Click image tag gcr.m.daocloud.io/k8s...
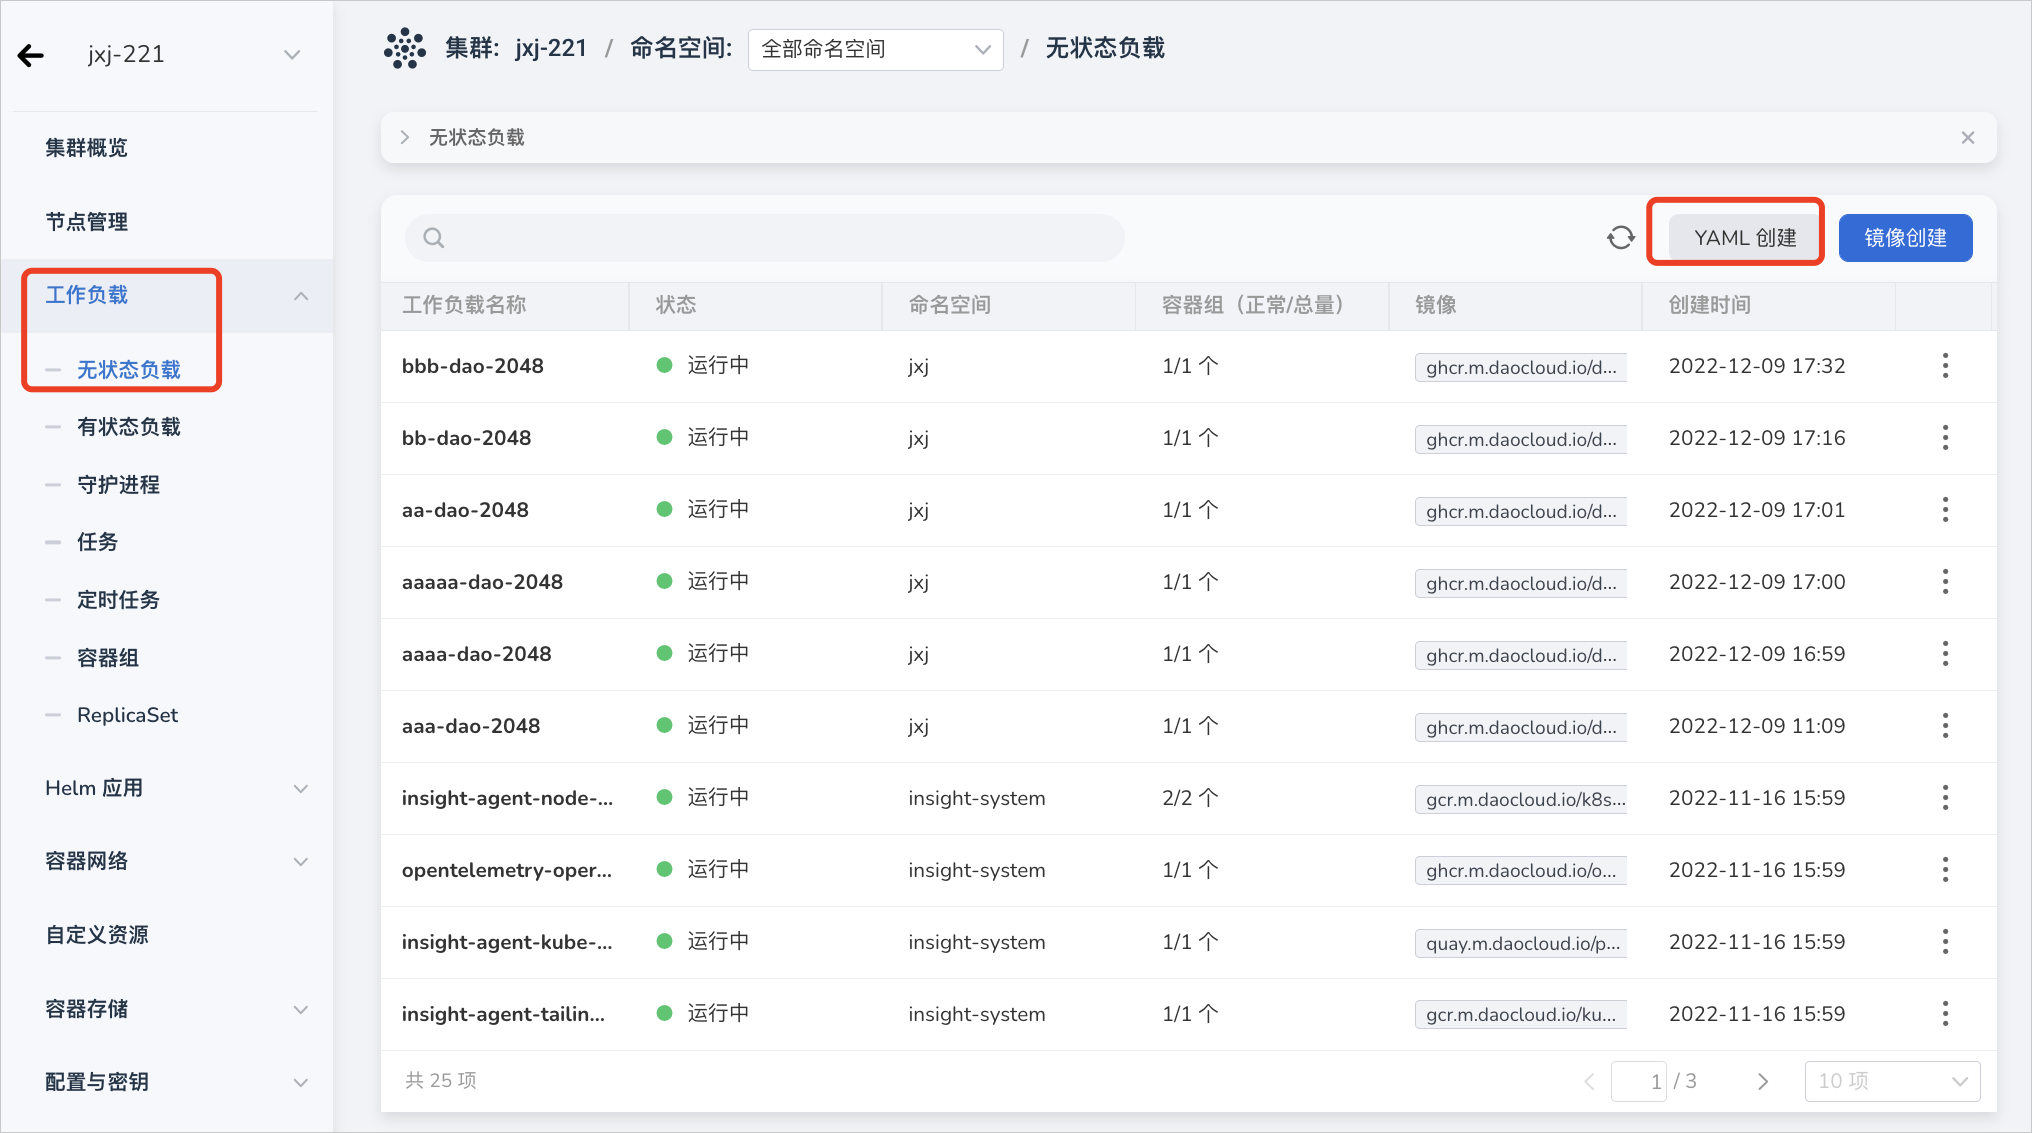2032x1133 pixels. 1521,799
